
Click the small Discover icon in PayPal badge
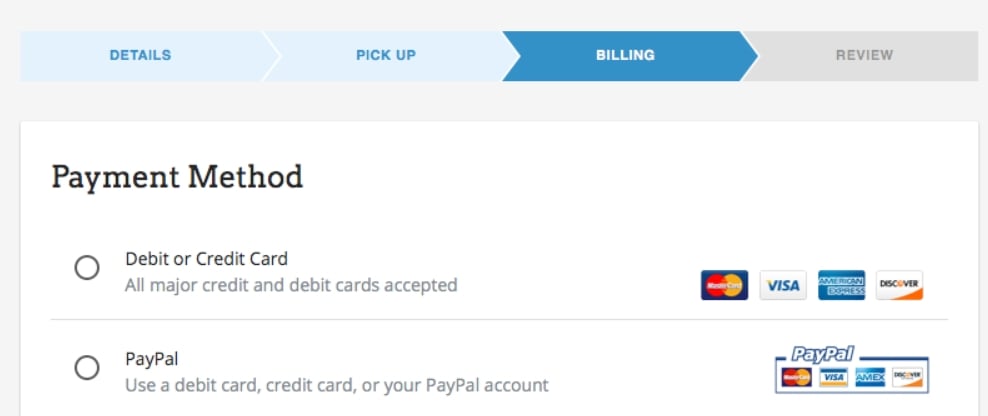point(907,377)
